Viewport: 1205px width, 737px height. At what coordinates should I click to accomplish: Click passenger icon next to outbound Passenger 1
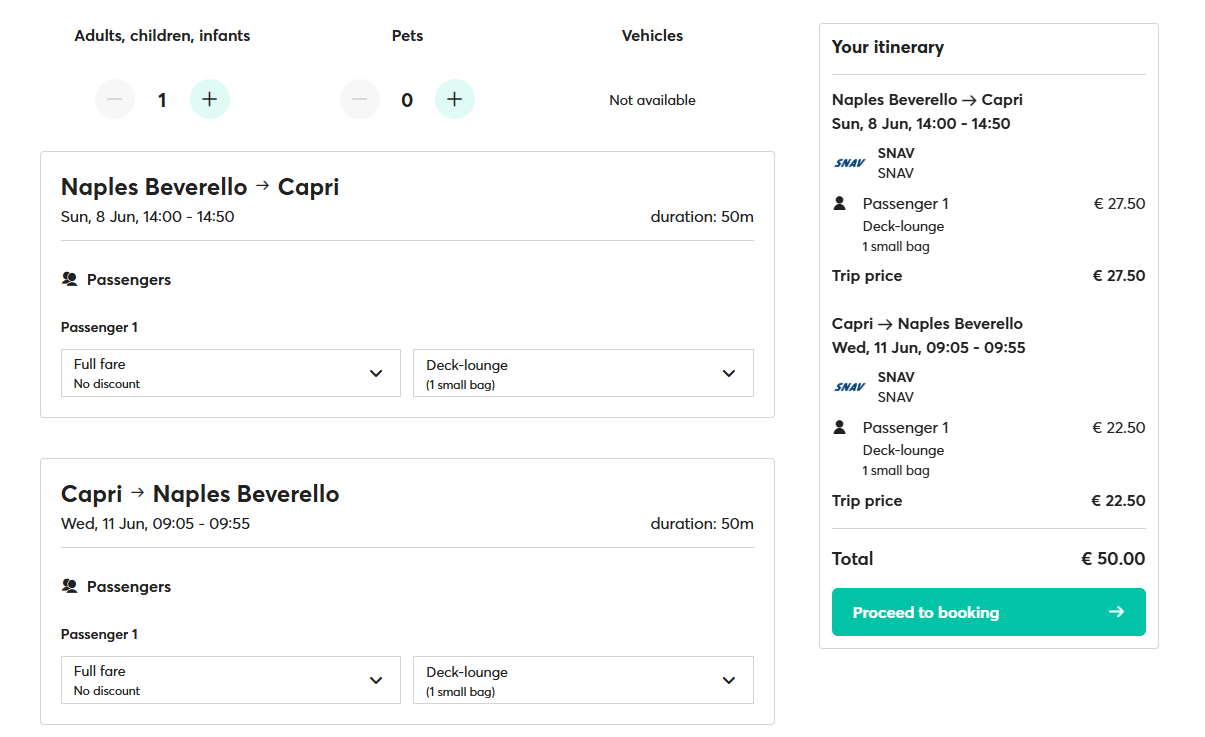pos(840,204)
